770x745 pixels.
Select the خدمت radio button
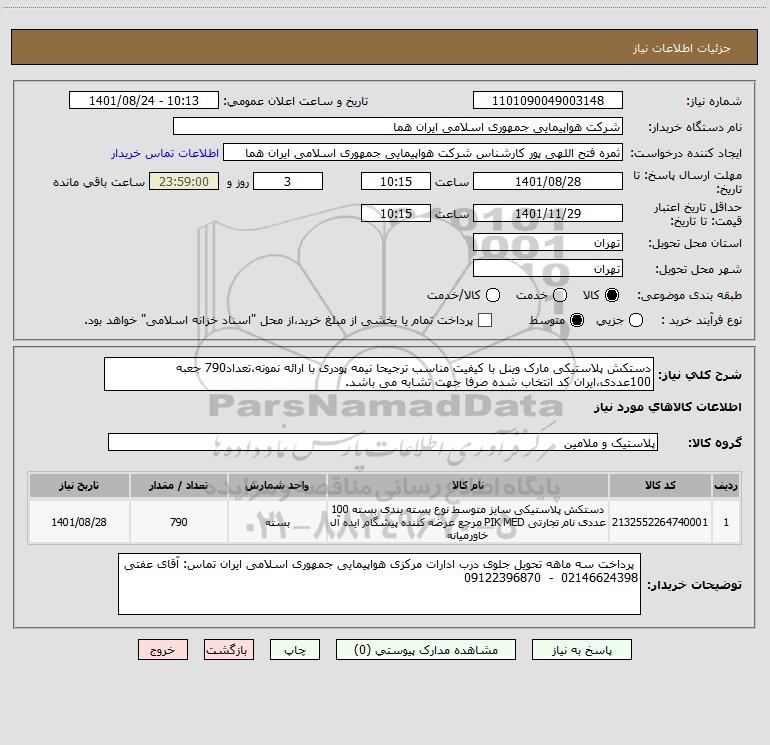point(560,295)
